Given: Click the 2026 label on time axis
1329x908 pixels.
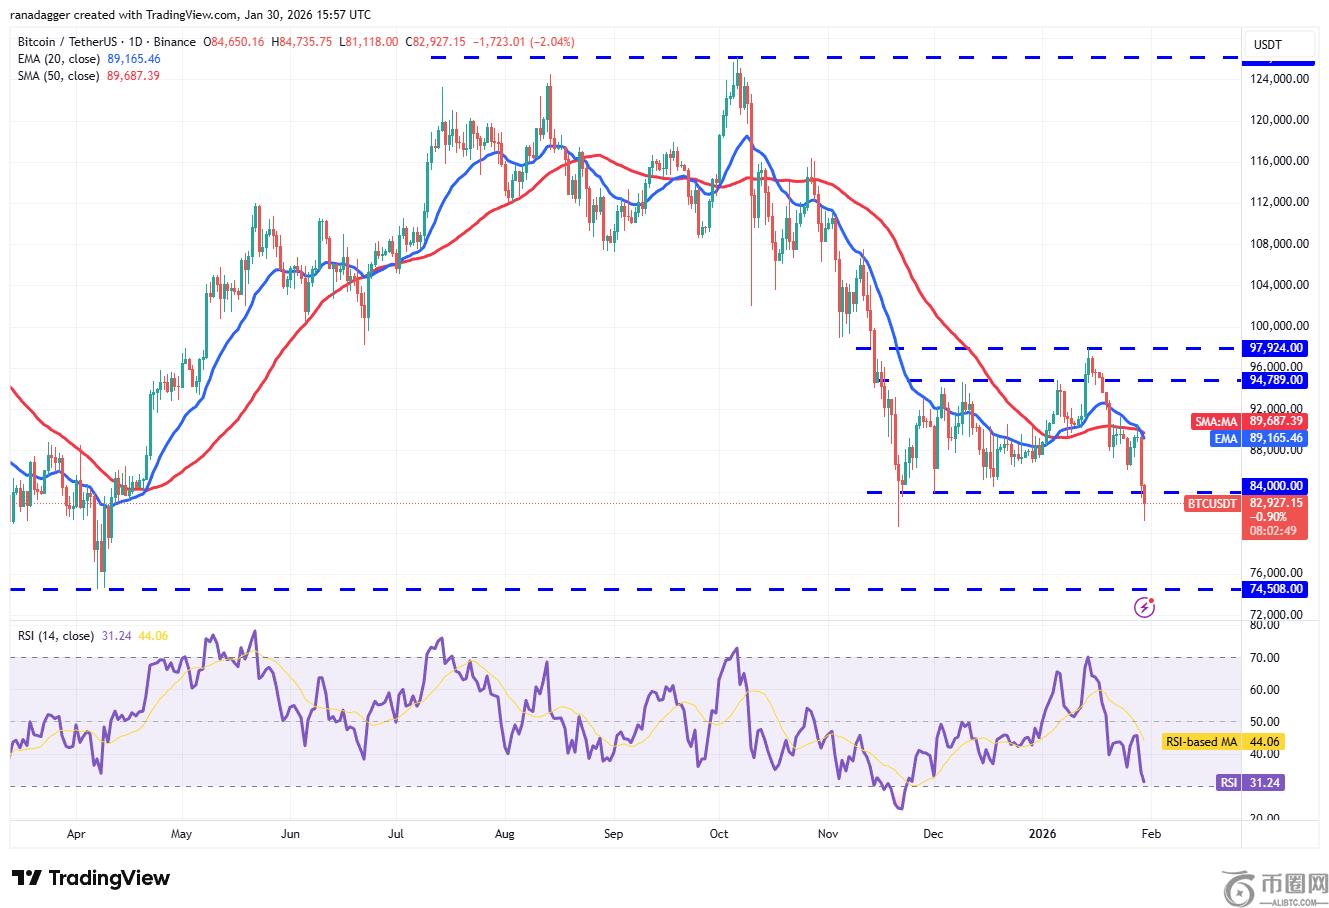Looking at the screenshot, I should tap(1043, 833).
